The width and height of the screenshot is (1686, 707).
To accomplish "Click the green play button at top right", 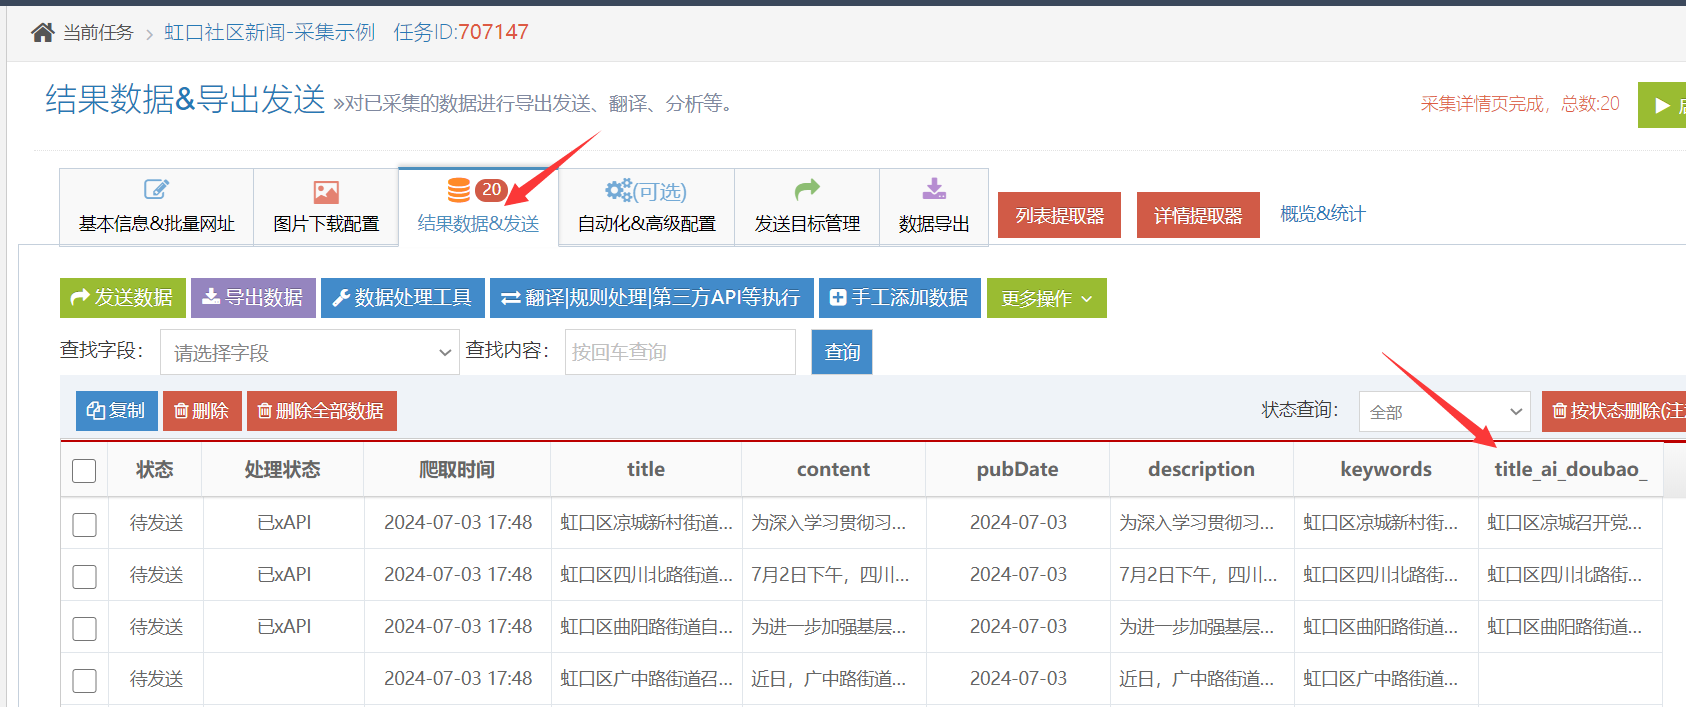I will [x=1662, y=105].
